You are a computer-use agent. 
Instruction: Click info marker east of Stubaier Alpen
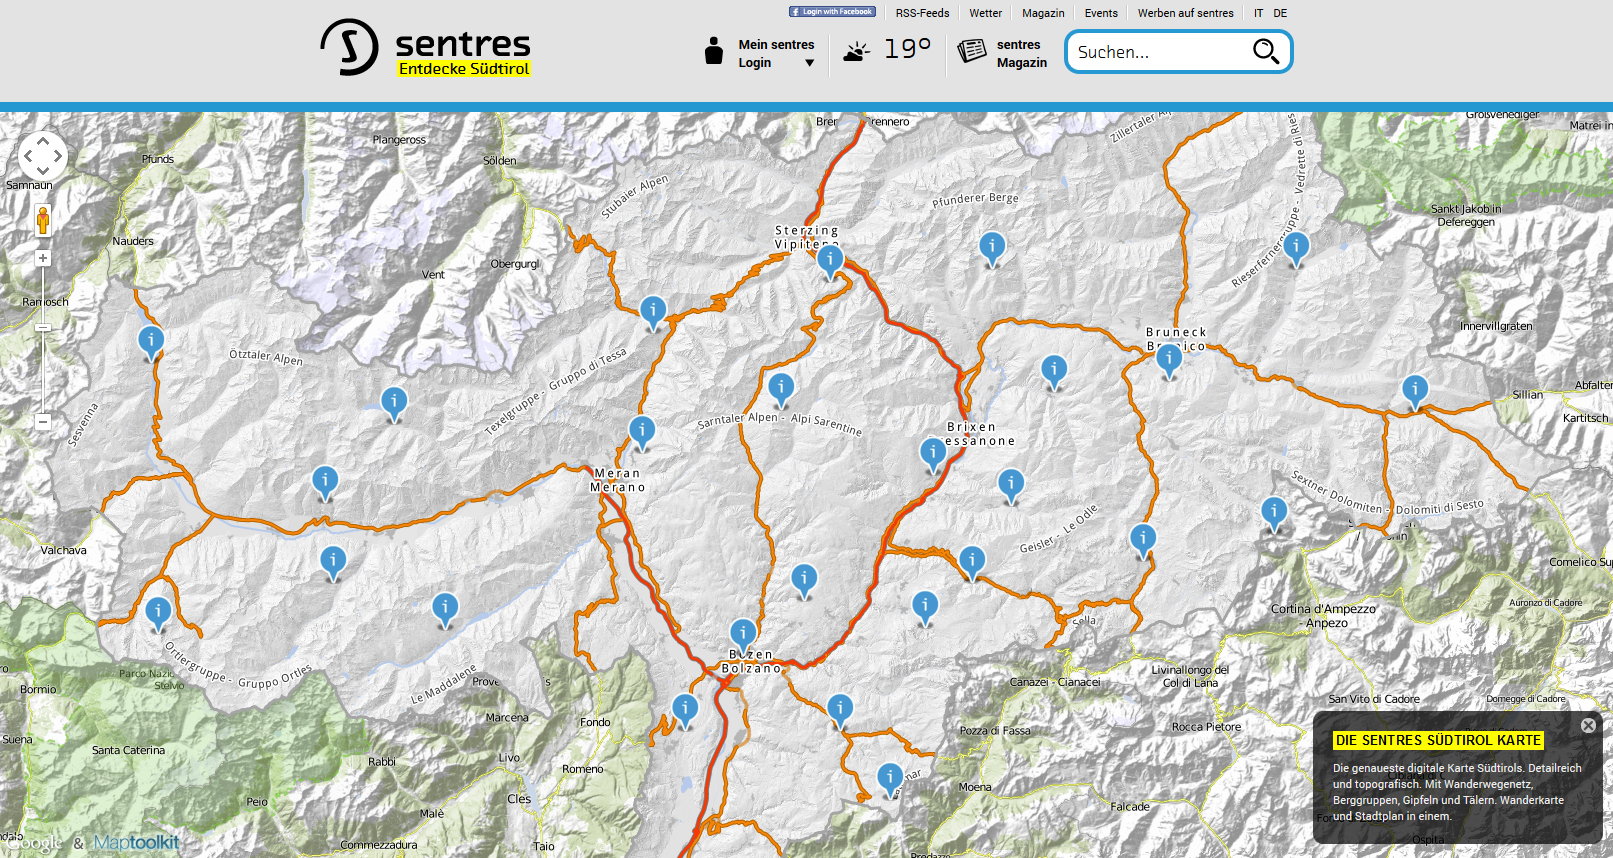pyautogui.click(x=653, y=314)
